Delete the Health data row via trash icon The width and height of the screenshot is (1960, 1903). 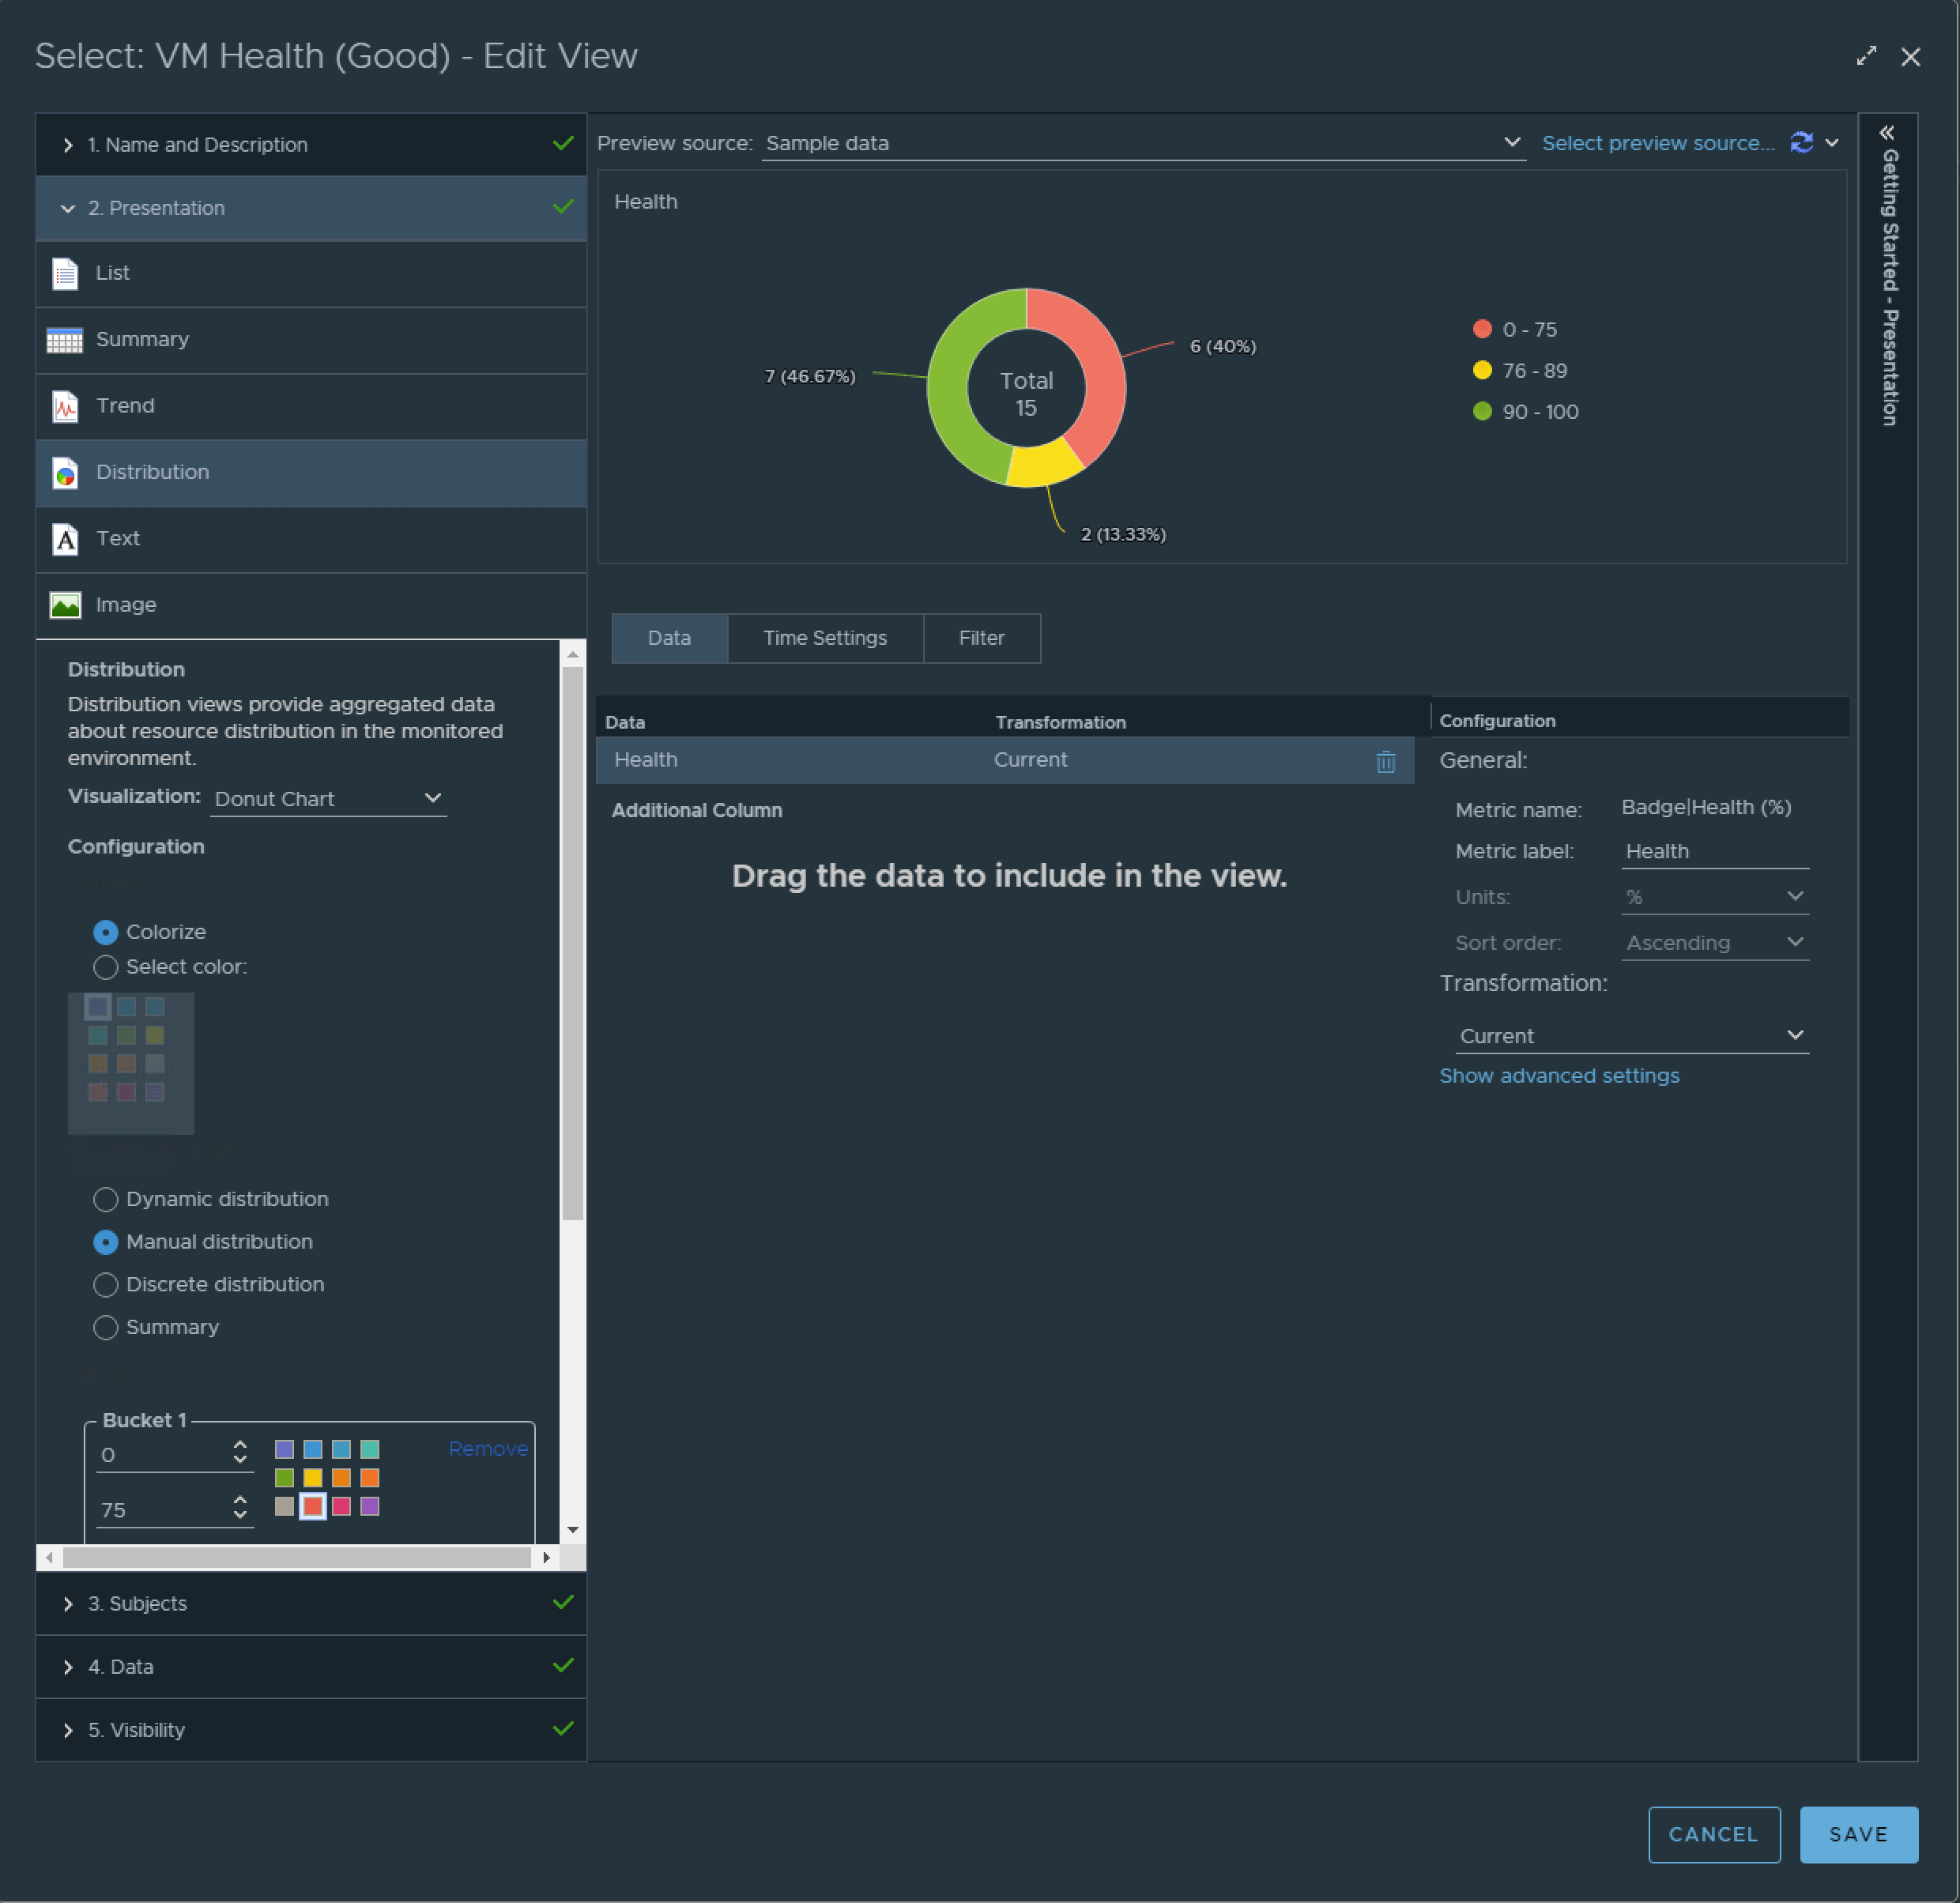click(1385, 762)
